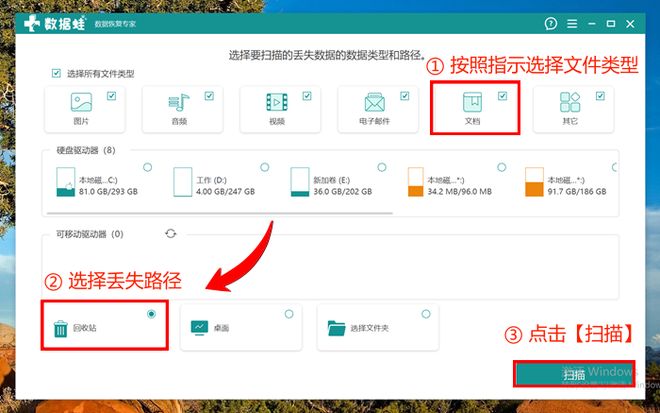Screen dimensions: 660x413
Task: Select the 工作 (D:) drive radio button
Action: point(264,167)
